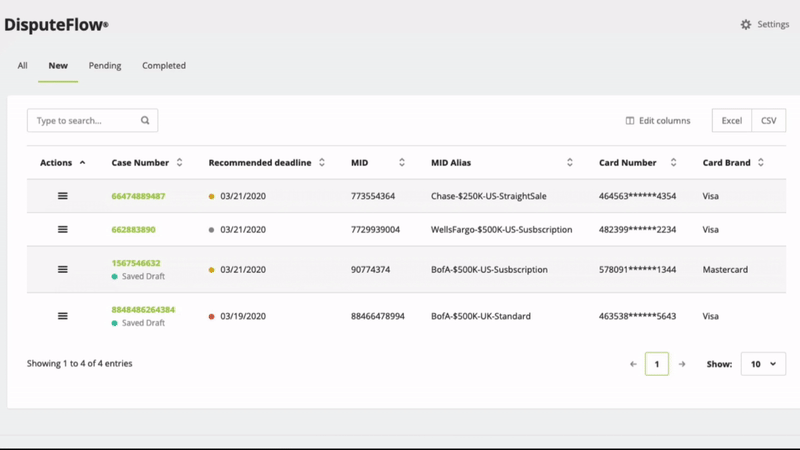Open actions menu for case 662883890
This screenshot has width=800, height=450.
[63, 230]
